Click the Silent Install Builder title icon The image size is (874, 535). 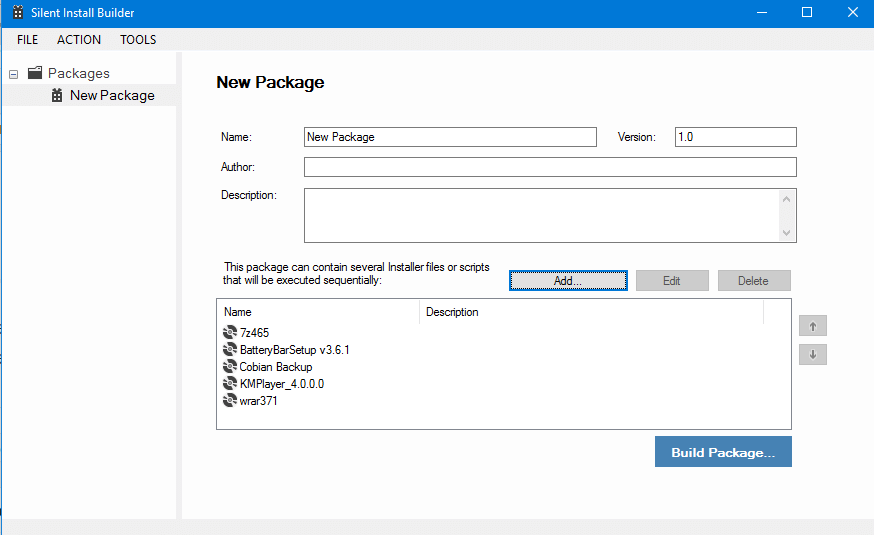(x=18, y=12)
